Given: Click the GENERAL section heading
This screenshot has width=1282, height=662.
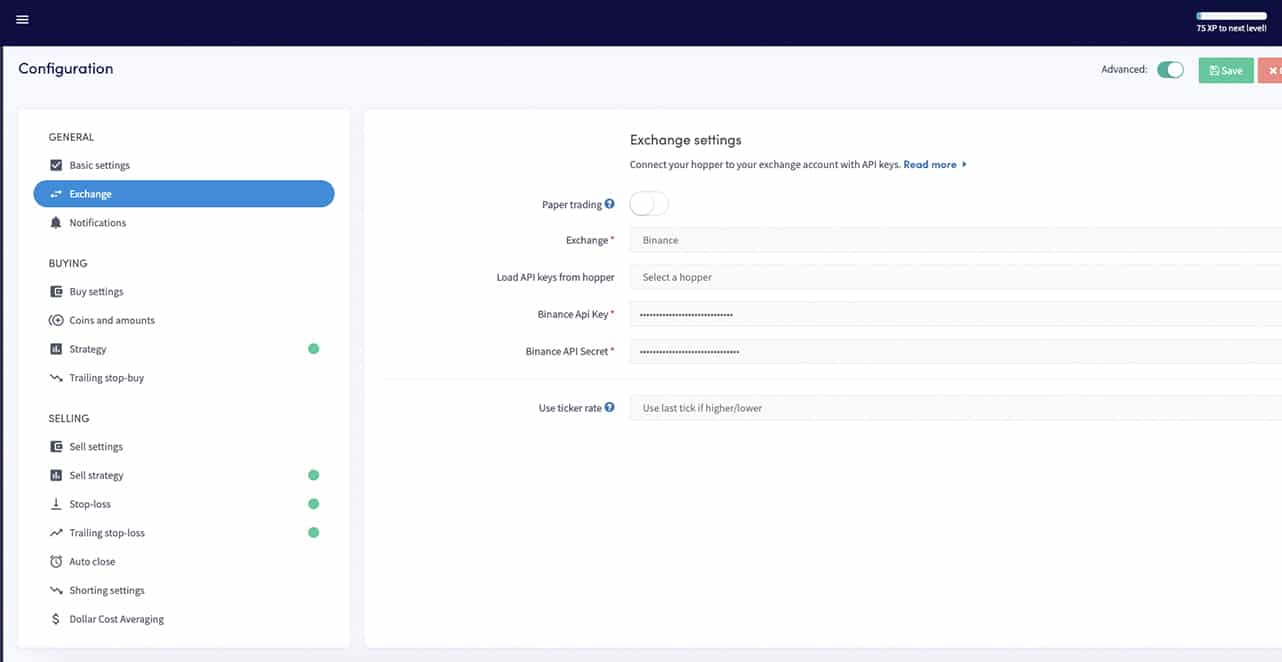Looking at the screenshot, I should (x=71, y=137).
